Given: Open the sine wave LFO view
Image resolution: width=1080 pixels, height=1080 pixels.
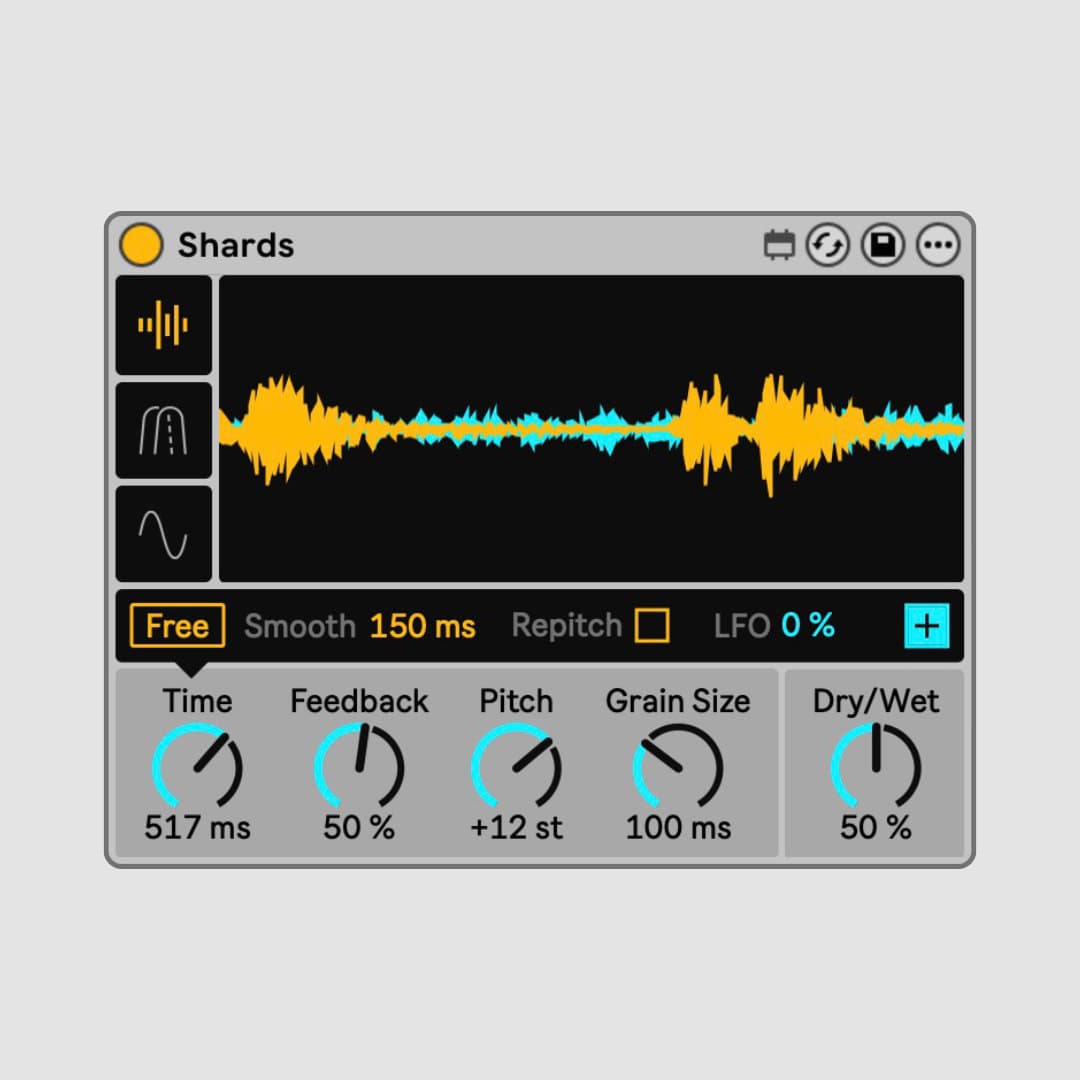Looking at the screenshot, I should tap(163, 533).
